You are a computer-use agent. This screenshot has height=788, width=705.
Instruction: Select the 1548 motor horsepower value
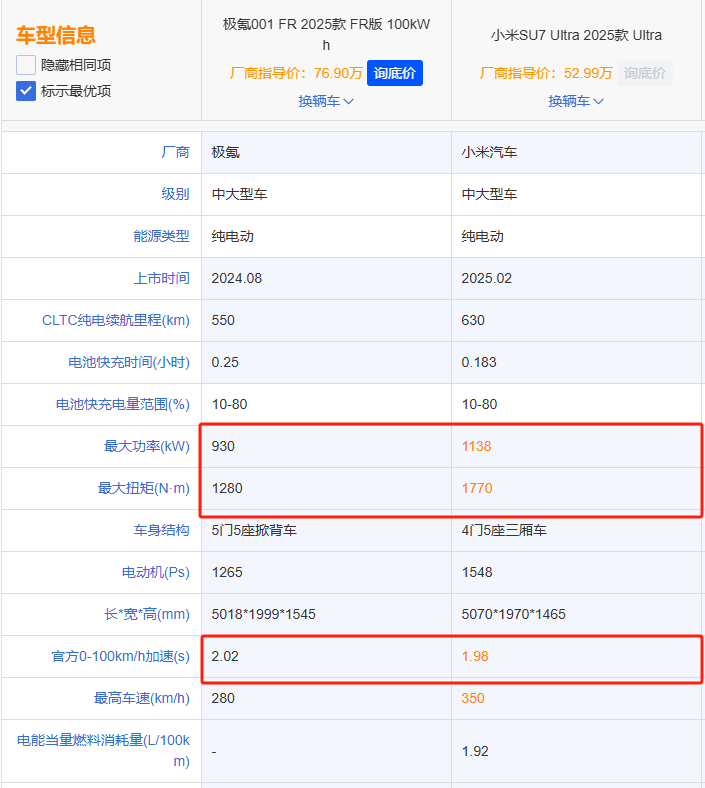tap(477, 572)
